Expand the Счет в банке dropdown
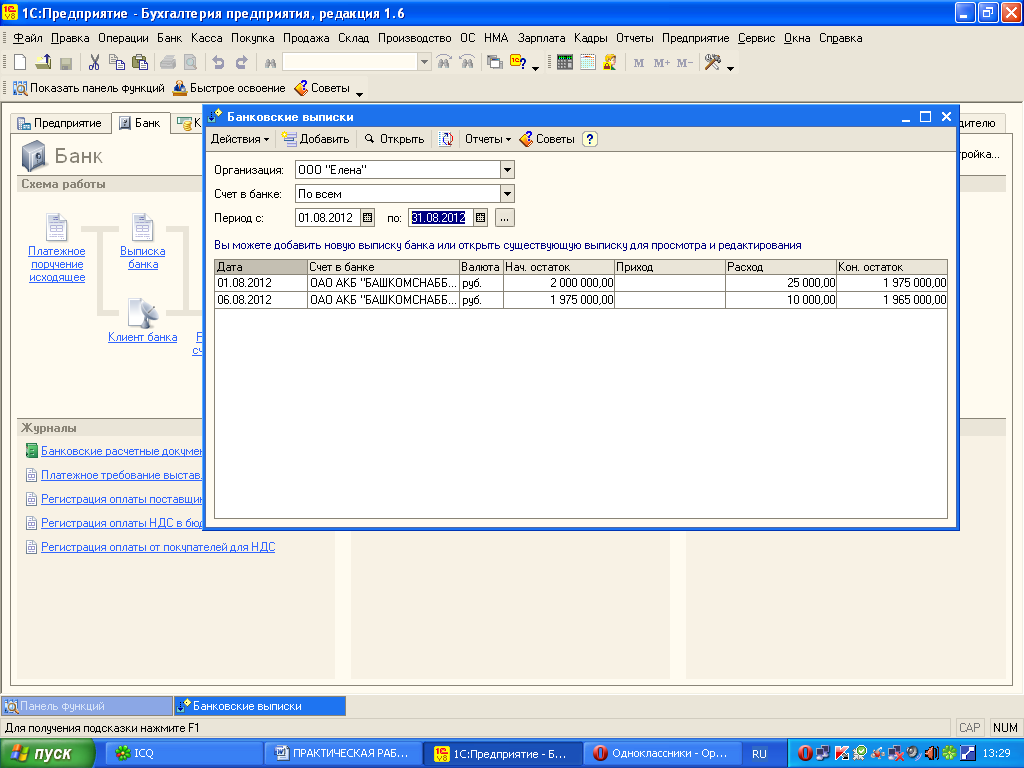This screenshot has height=768, width=1024. click(507, 193)
